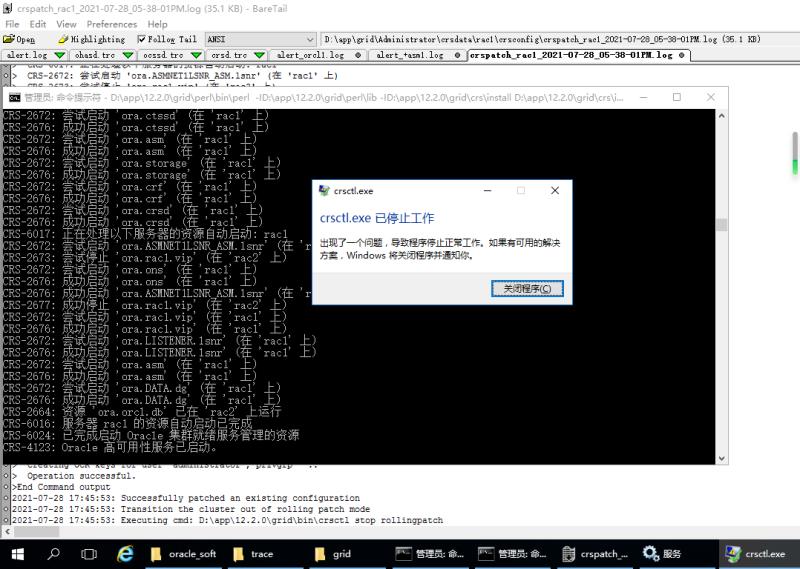Switch to first 管理员 command prompt on taskbar

point(430,554)
